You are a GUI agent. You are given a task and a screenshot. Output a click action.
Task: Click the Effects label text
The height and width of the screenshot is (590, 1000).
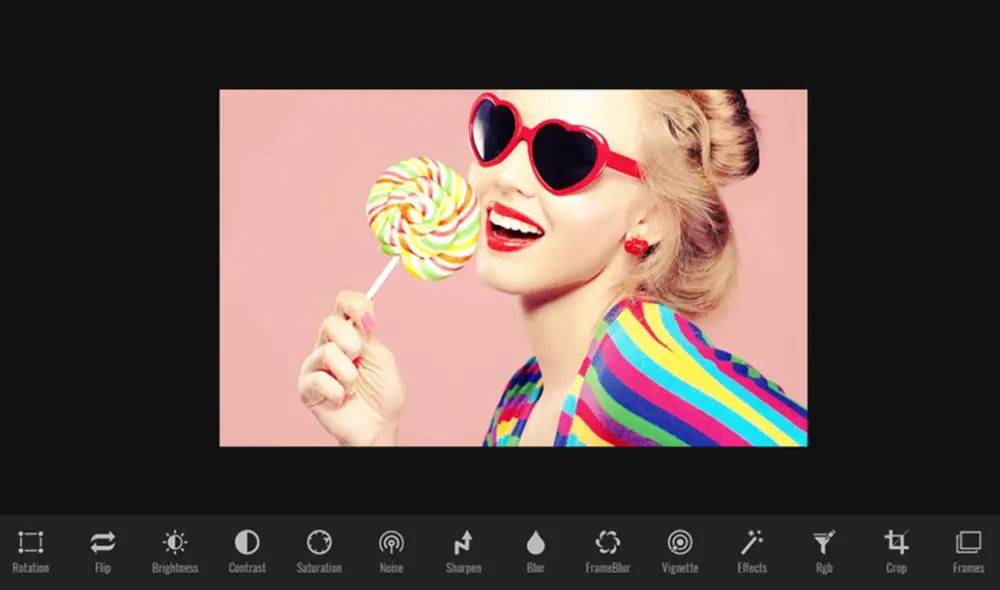pyautogui.click(x=752, y=568)
